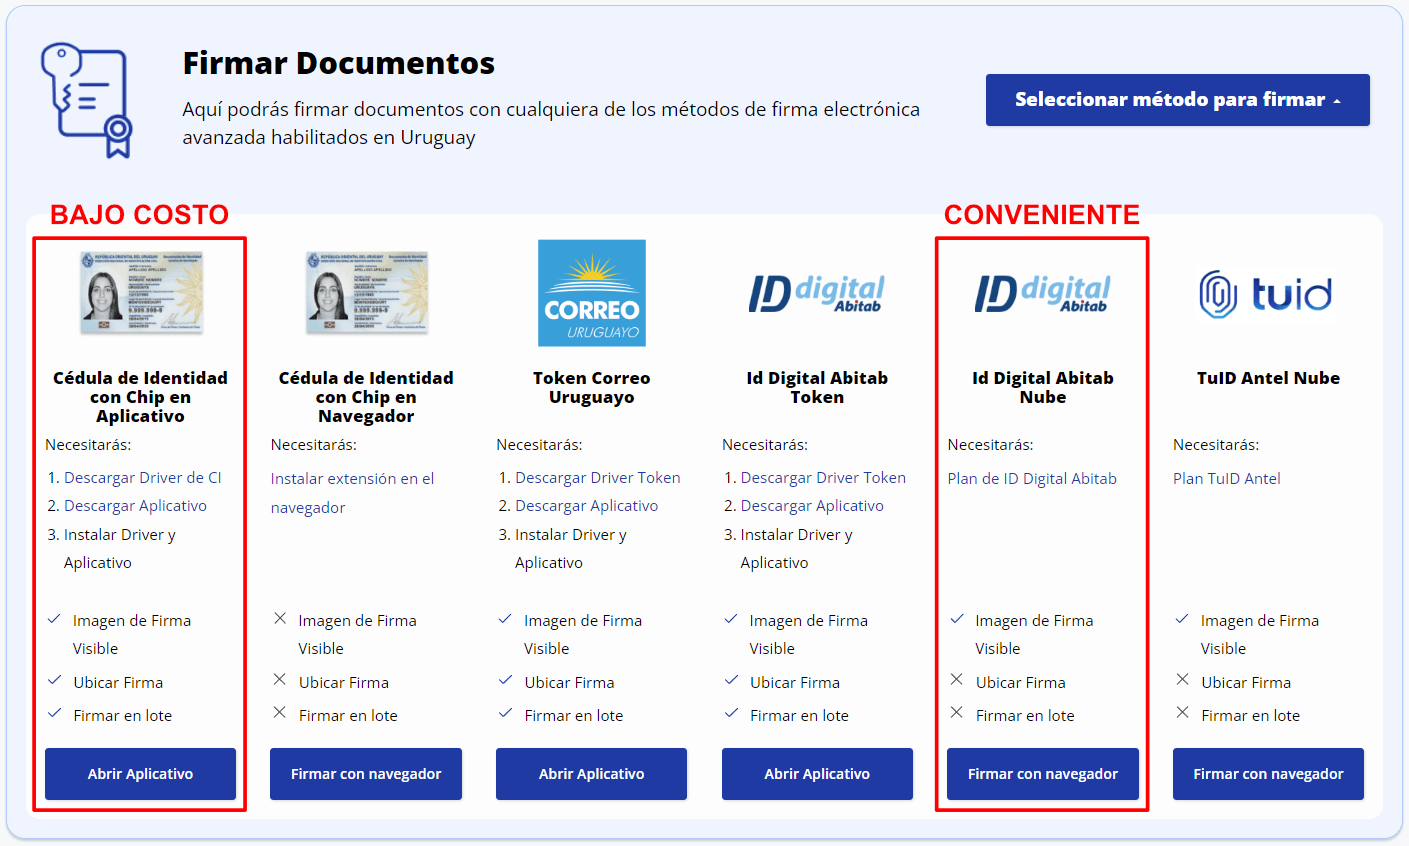Click cross beside Firmar en lote, Cédula Navegador card
Image resolution: width=1409 pixels, height=846 pixels.
[x=281, y=714]
